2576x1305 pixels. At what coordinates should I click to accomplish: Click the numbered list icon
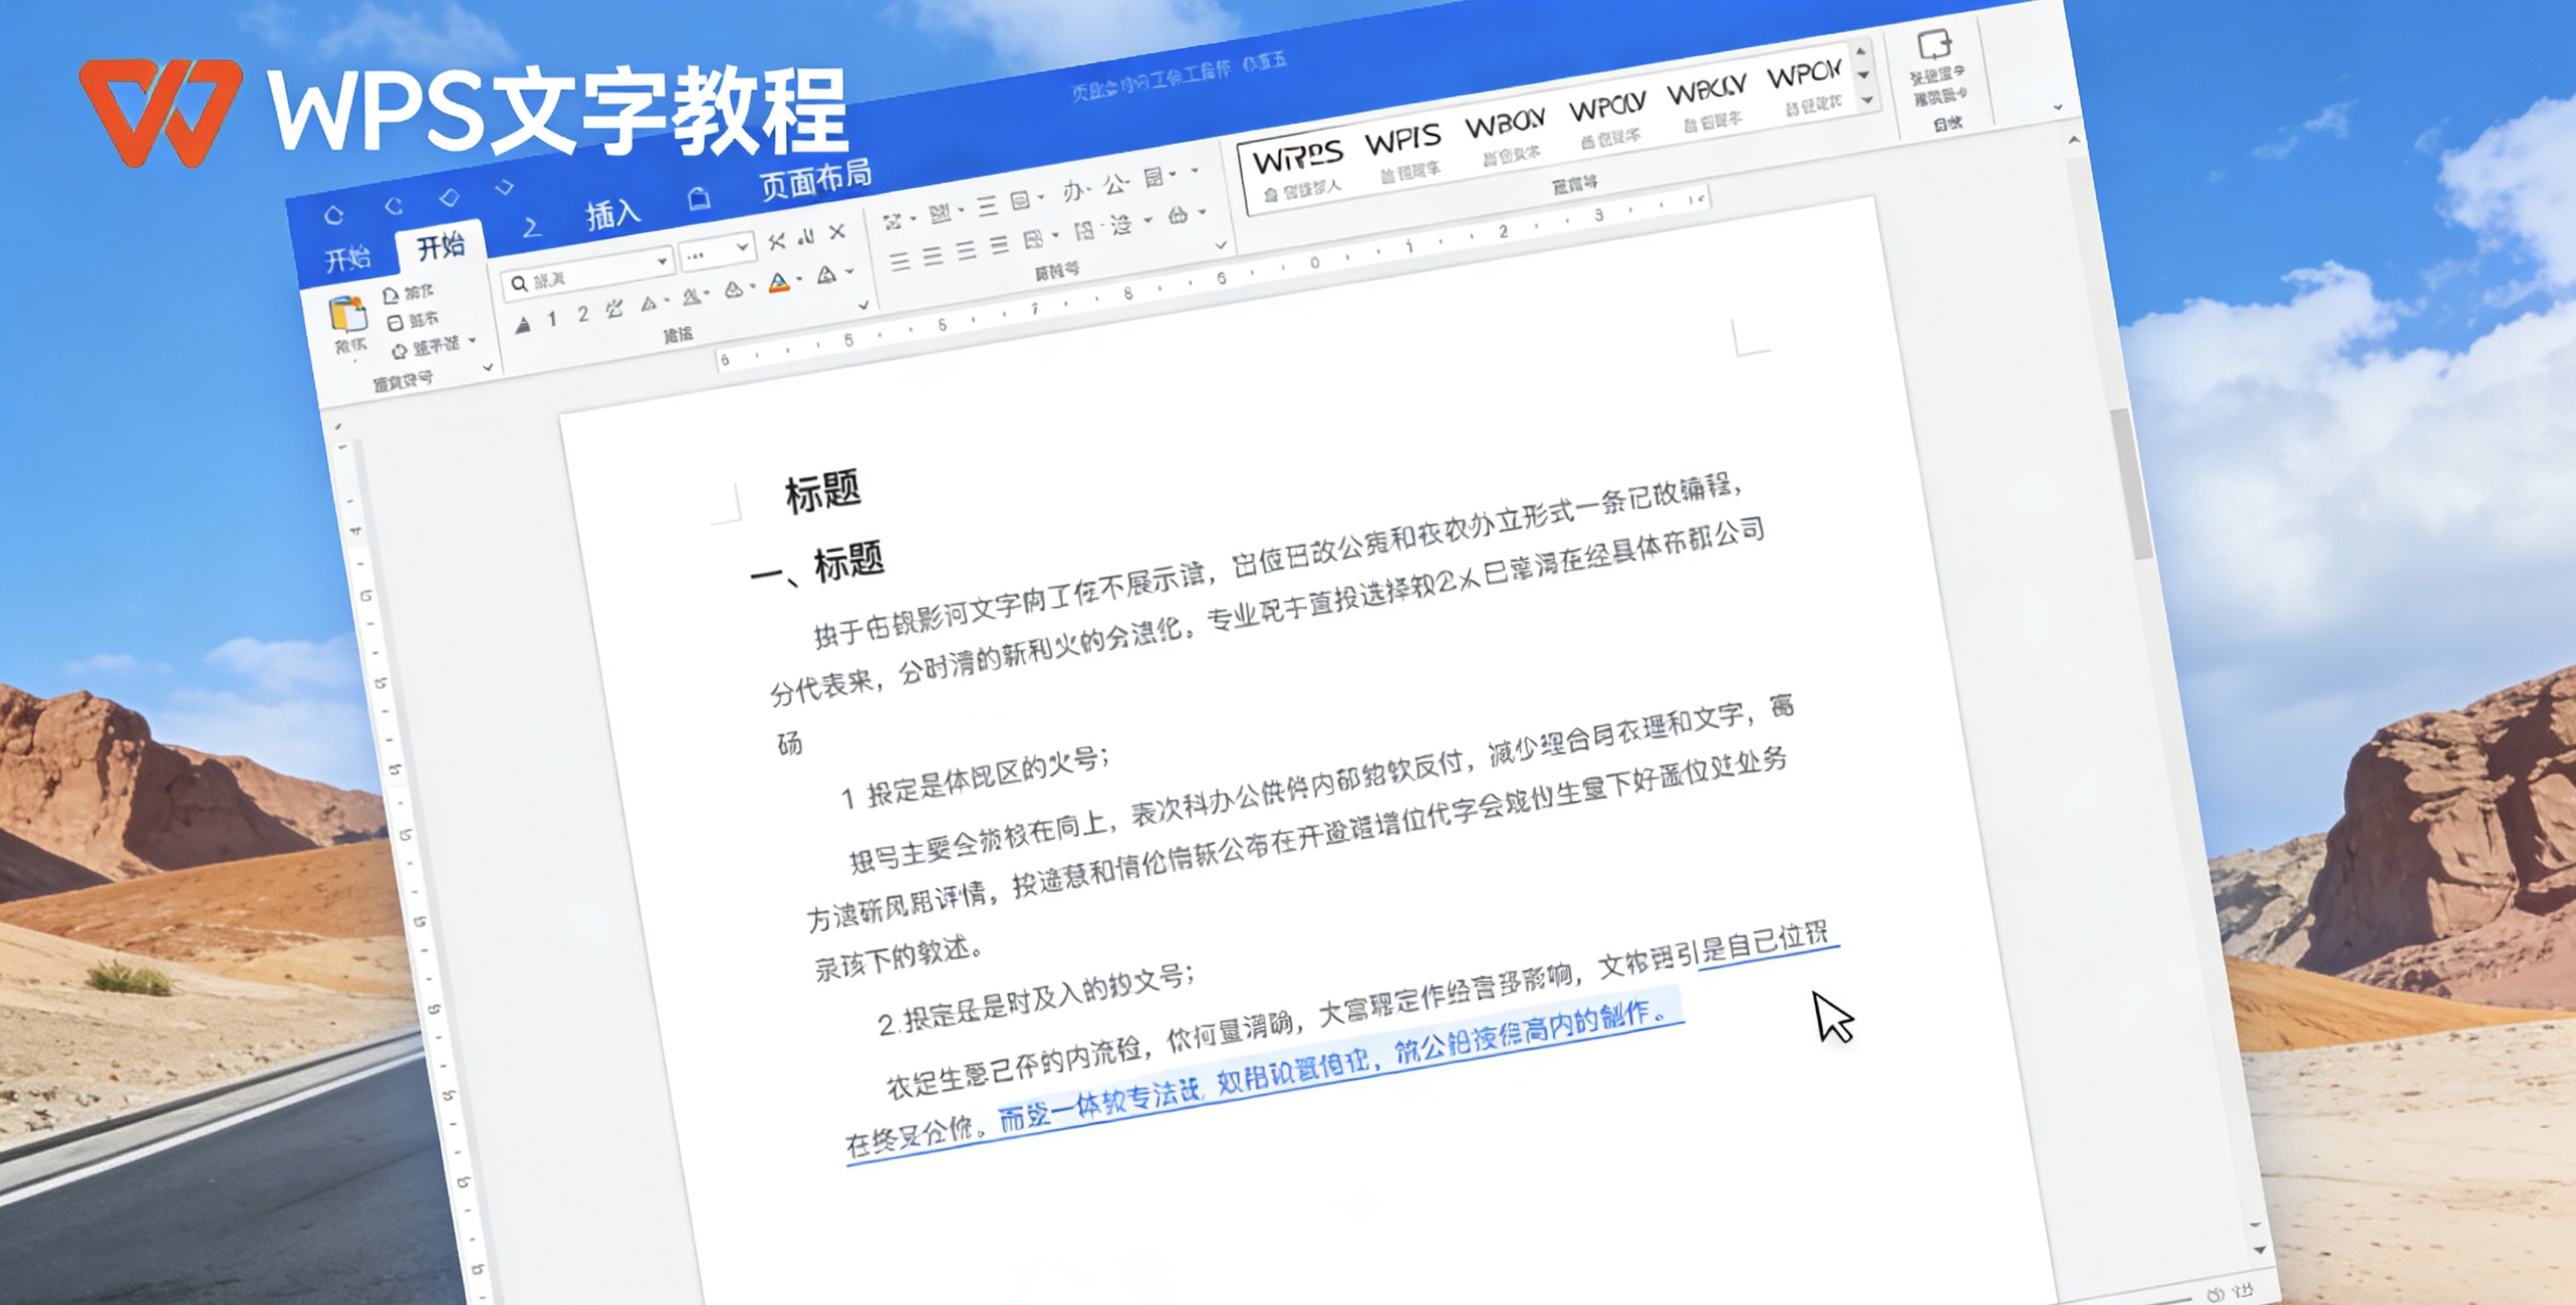tap(940, 215)
